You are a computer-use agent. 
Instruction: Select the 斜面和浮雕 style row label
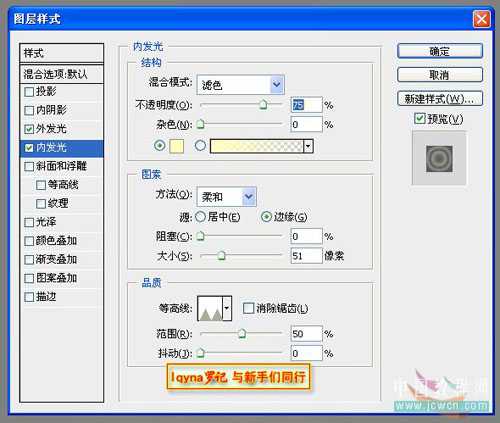click(x=61, y=166)
